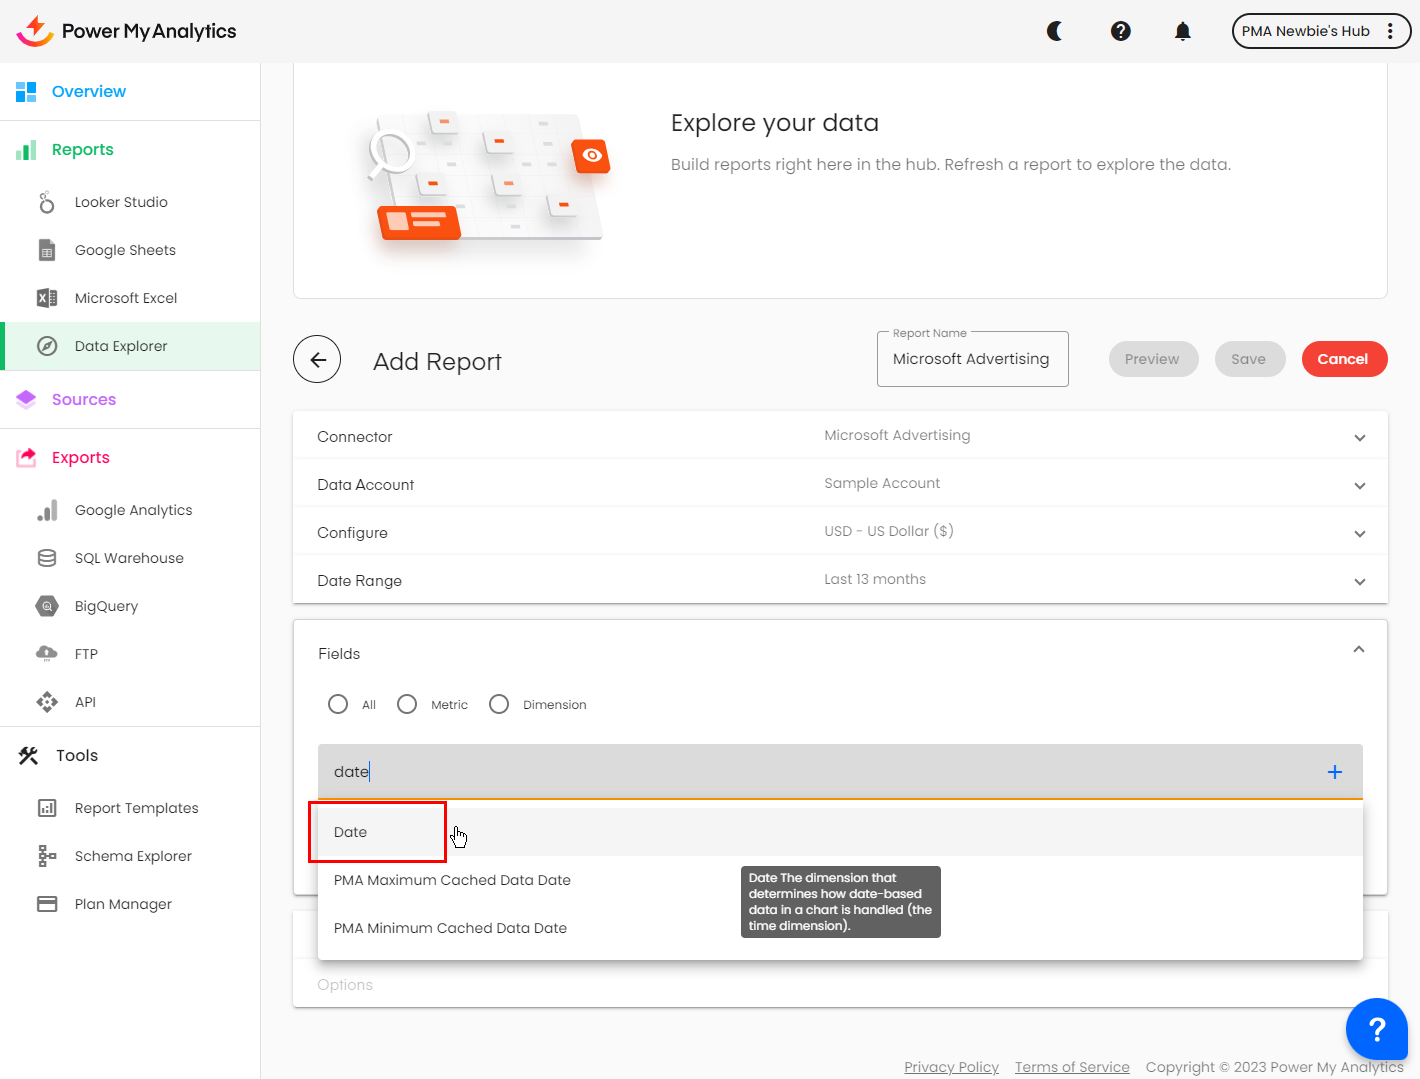This screenshot has height=1079, width=1420.
Task: Expand the Date Range dropdown
Action: [1359, 581]
